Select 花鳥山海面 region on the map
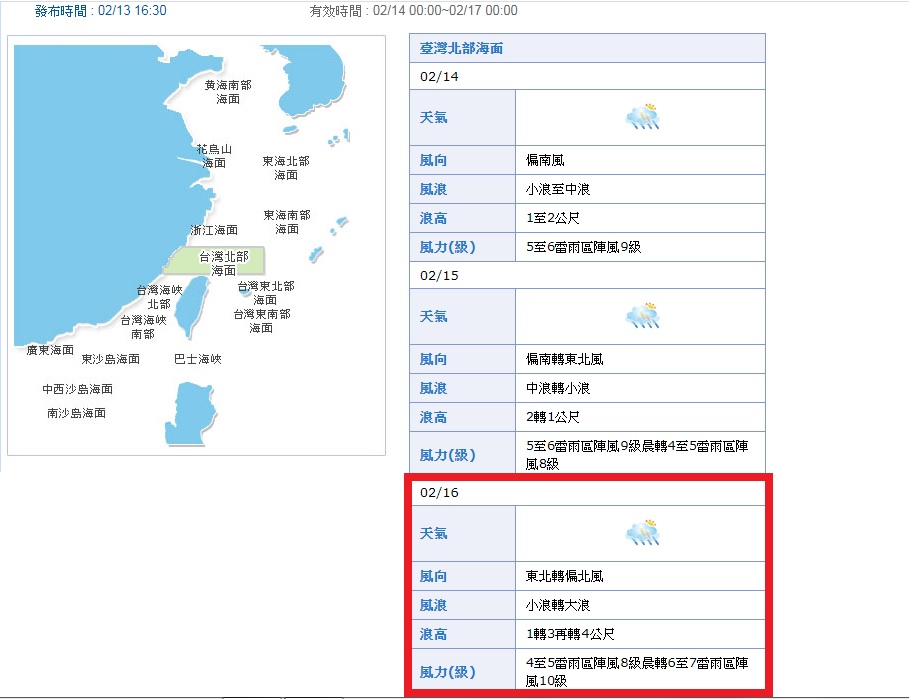Image resolution: width=909 pixels, height=699 pixels. [x=214, y=156]
